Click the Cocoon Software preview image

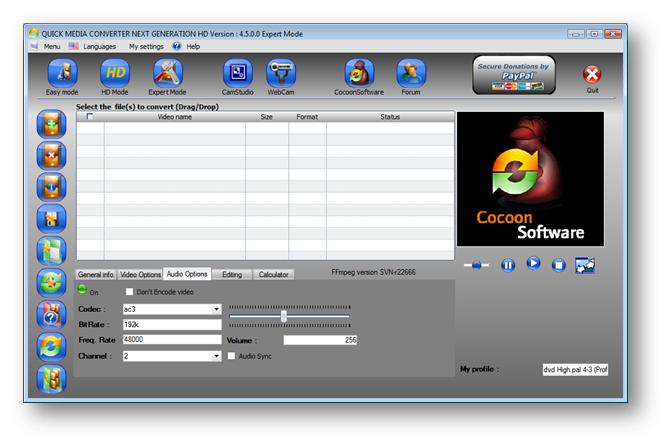click(530, 179)
